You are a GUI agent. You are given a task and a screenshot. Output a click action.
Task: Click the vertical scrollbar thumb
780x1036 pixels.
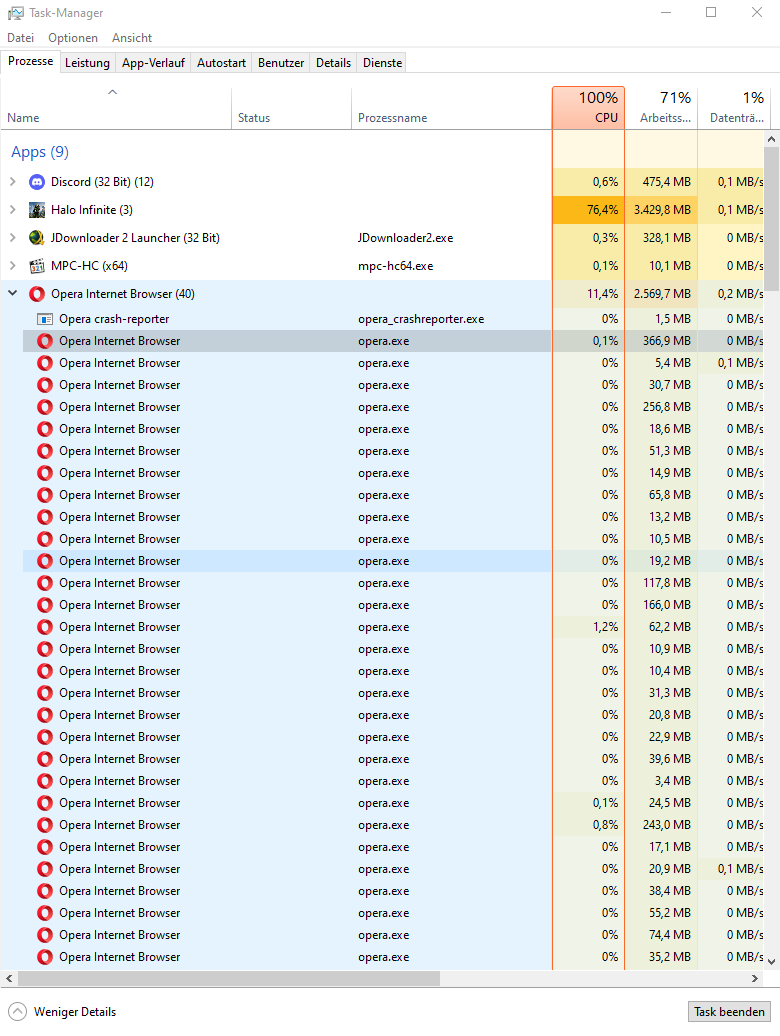tap(771, 219)
